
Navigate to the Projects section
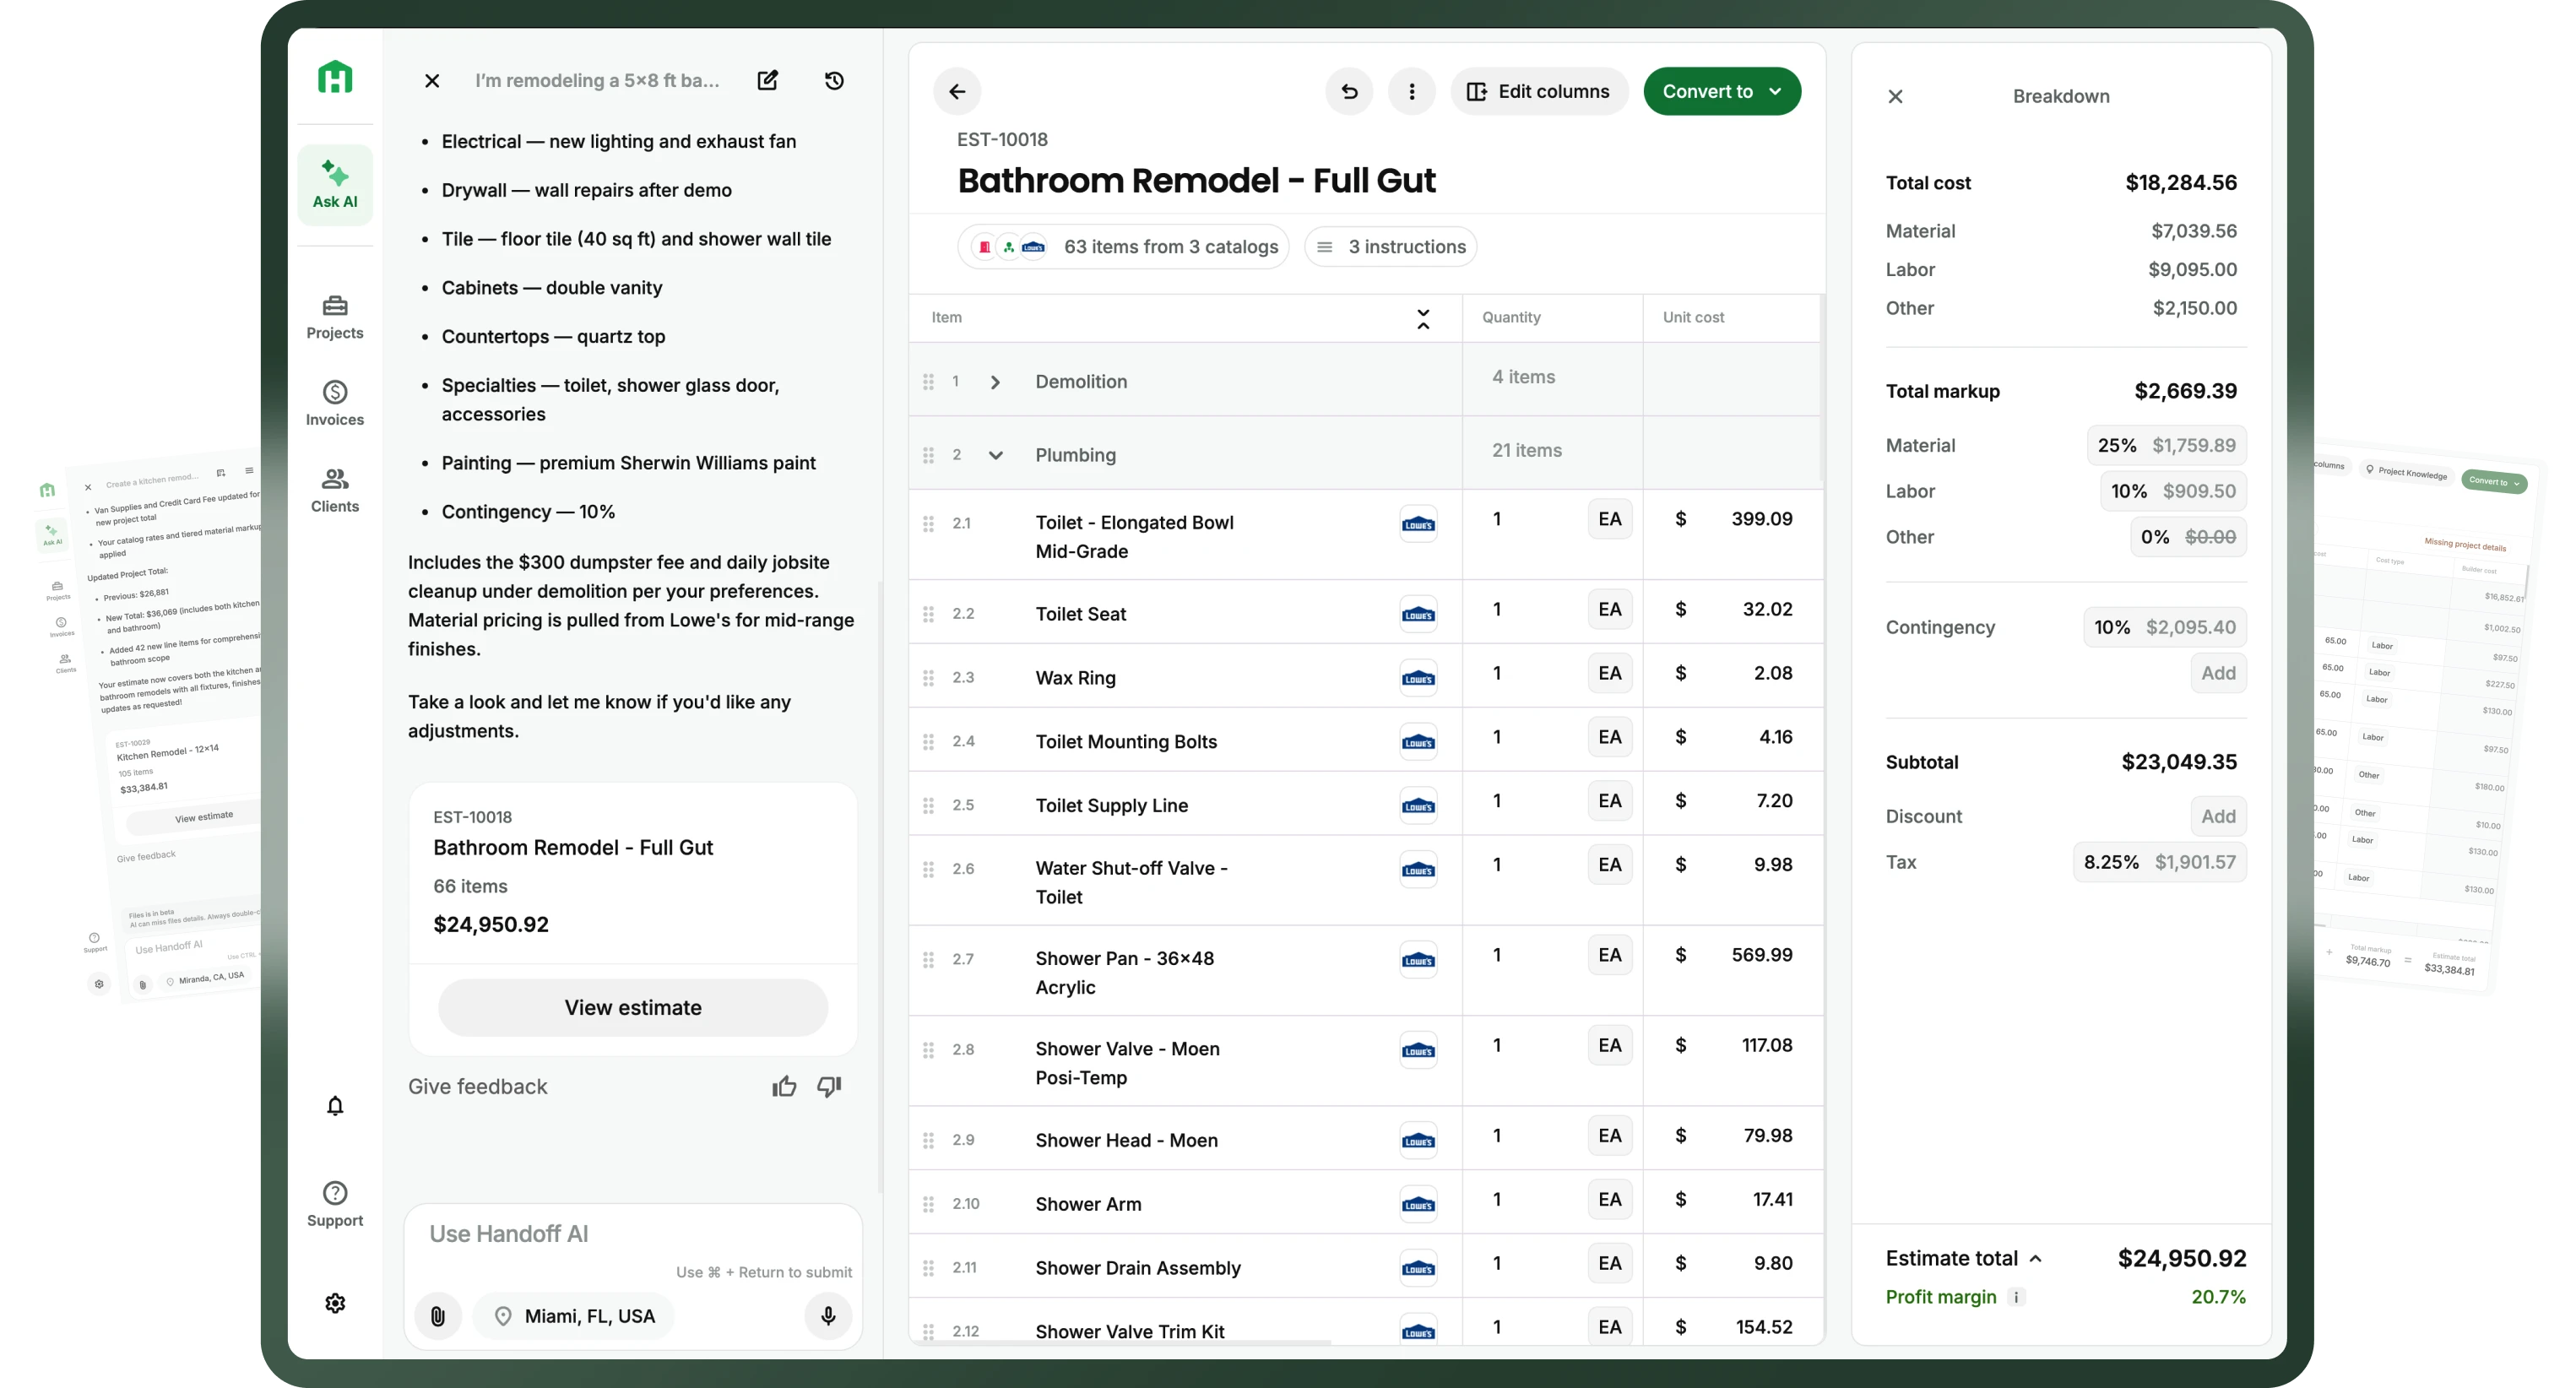[335, 316]
